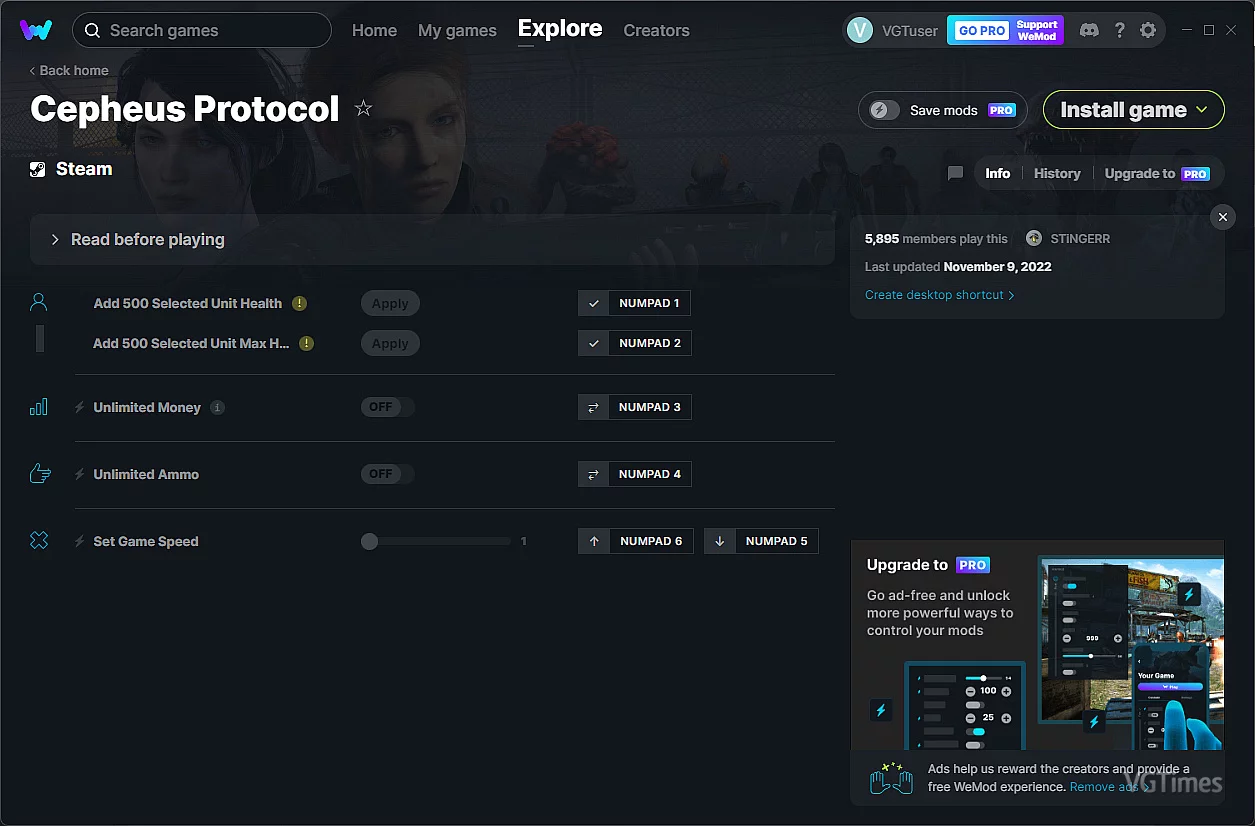Click the NUMPAD 5 hotkey label

(x=777, y=541)
